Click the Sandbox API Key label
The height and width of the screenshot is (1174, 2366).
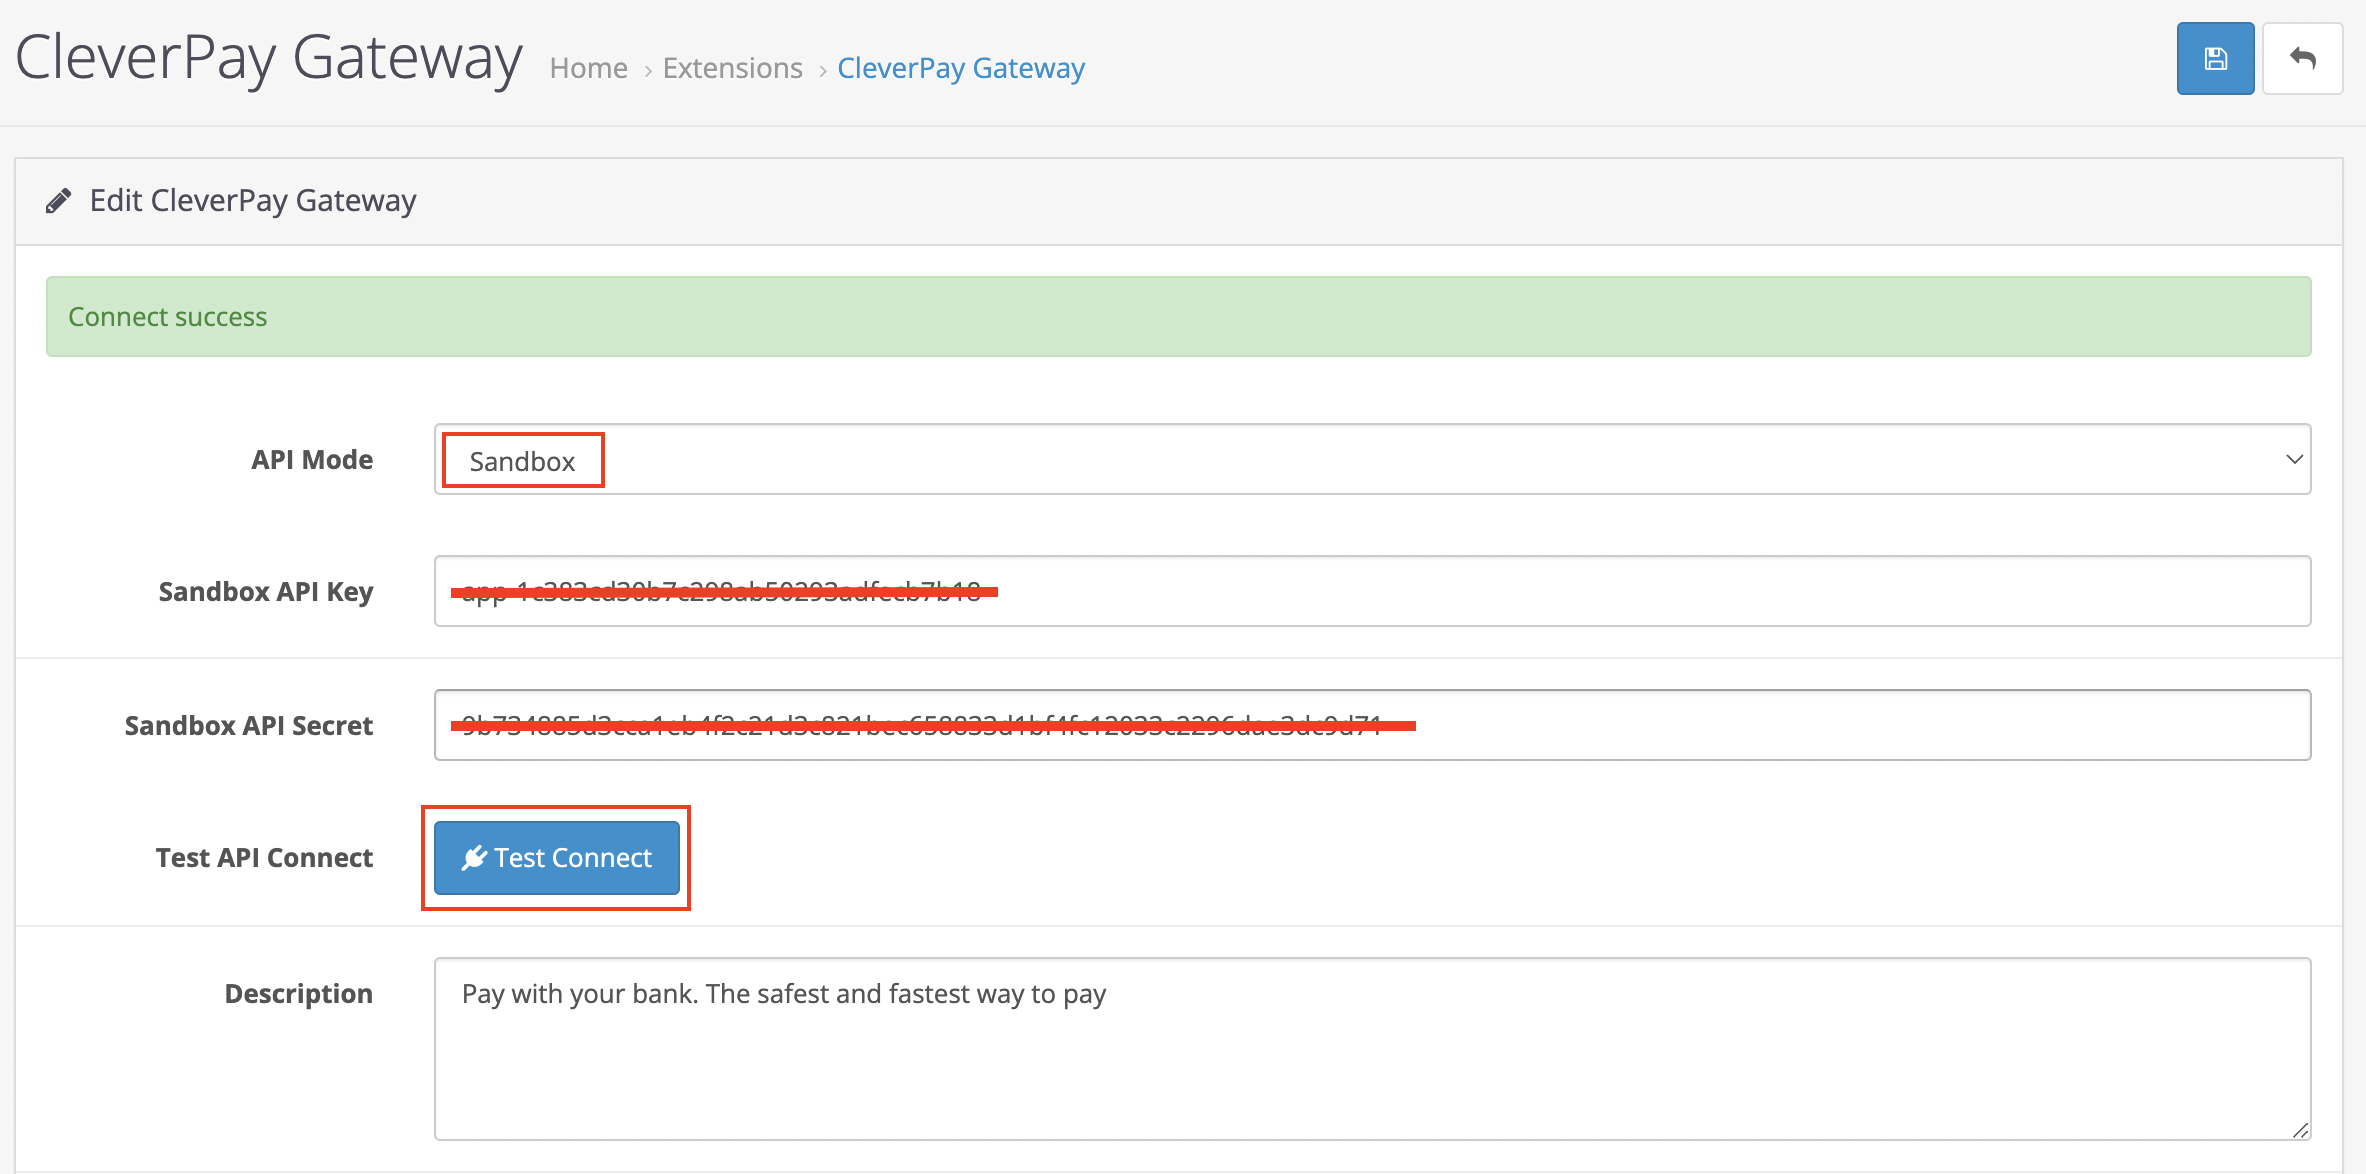pyautogui.click(x=265, y=592)
